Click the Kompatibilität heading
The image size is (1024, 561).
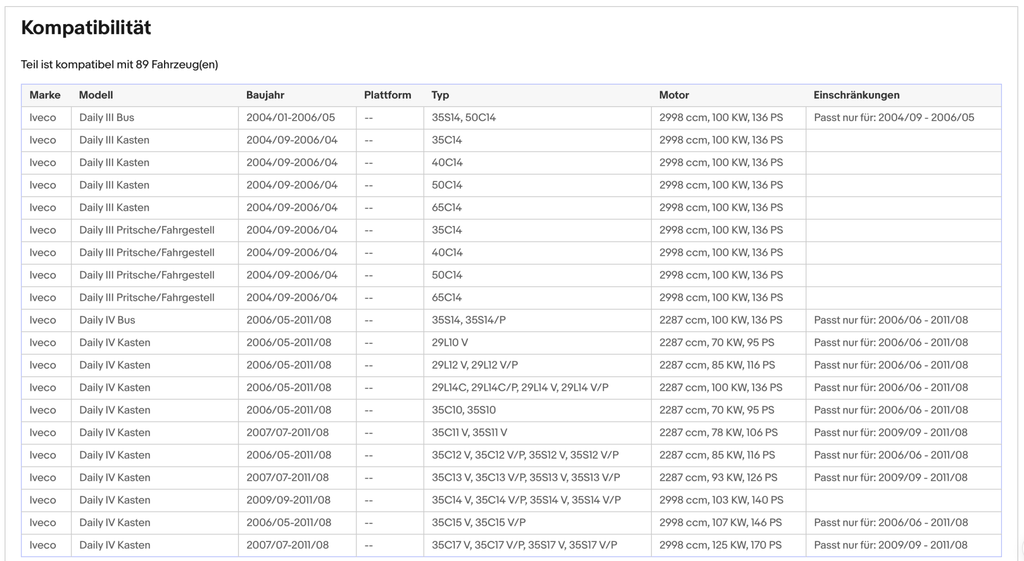click(x=86, y=28)
